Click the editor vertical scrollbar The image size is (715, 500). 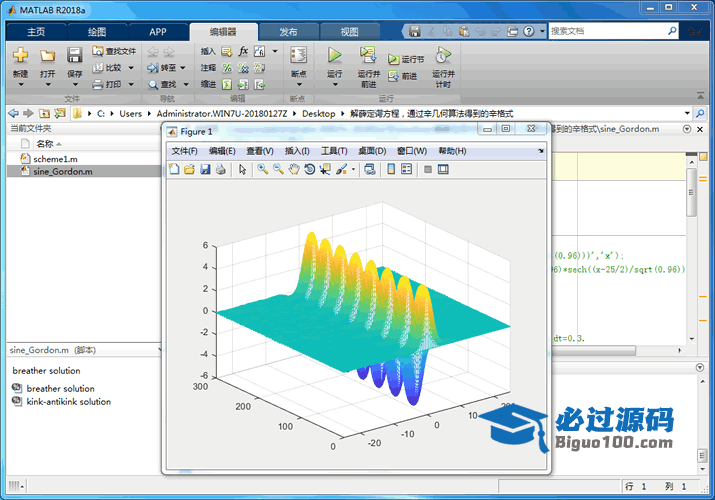coord(692,191)
